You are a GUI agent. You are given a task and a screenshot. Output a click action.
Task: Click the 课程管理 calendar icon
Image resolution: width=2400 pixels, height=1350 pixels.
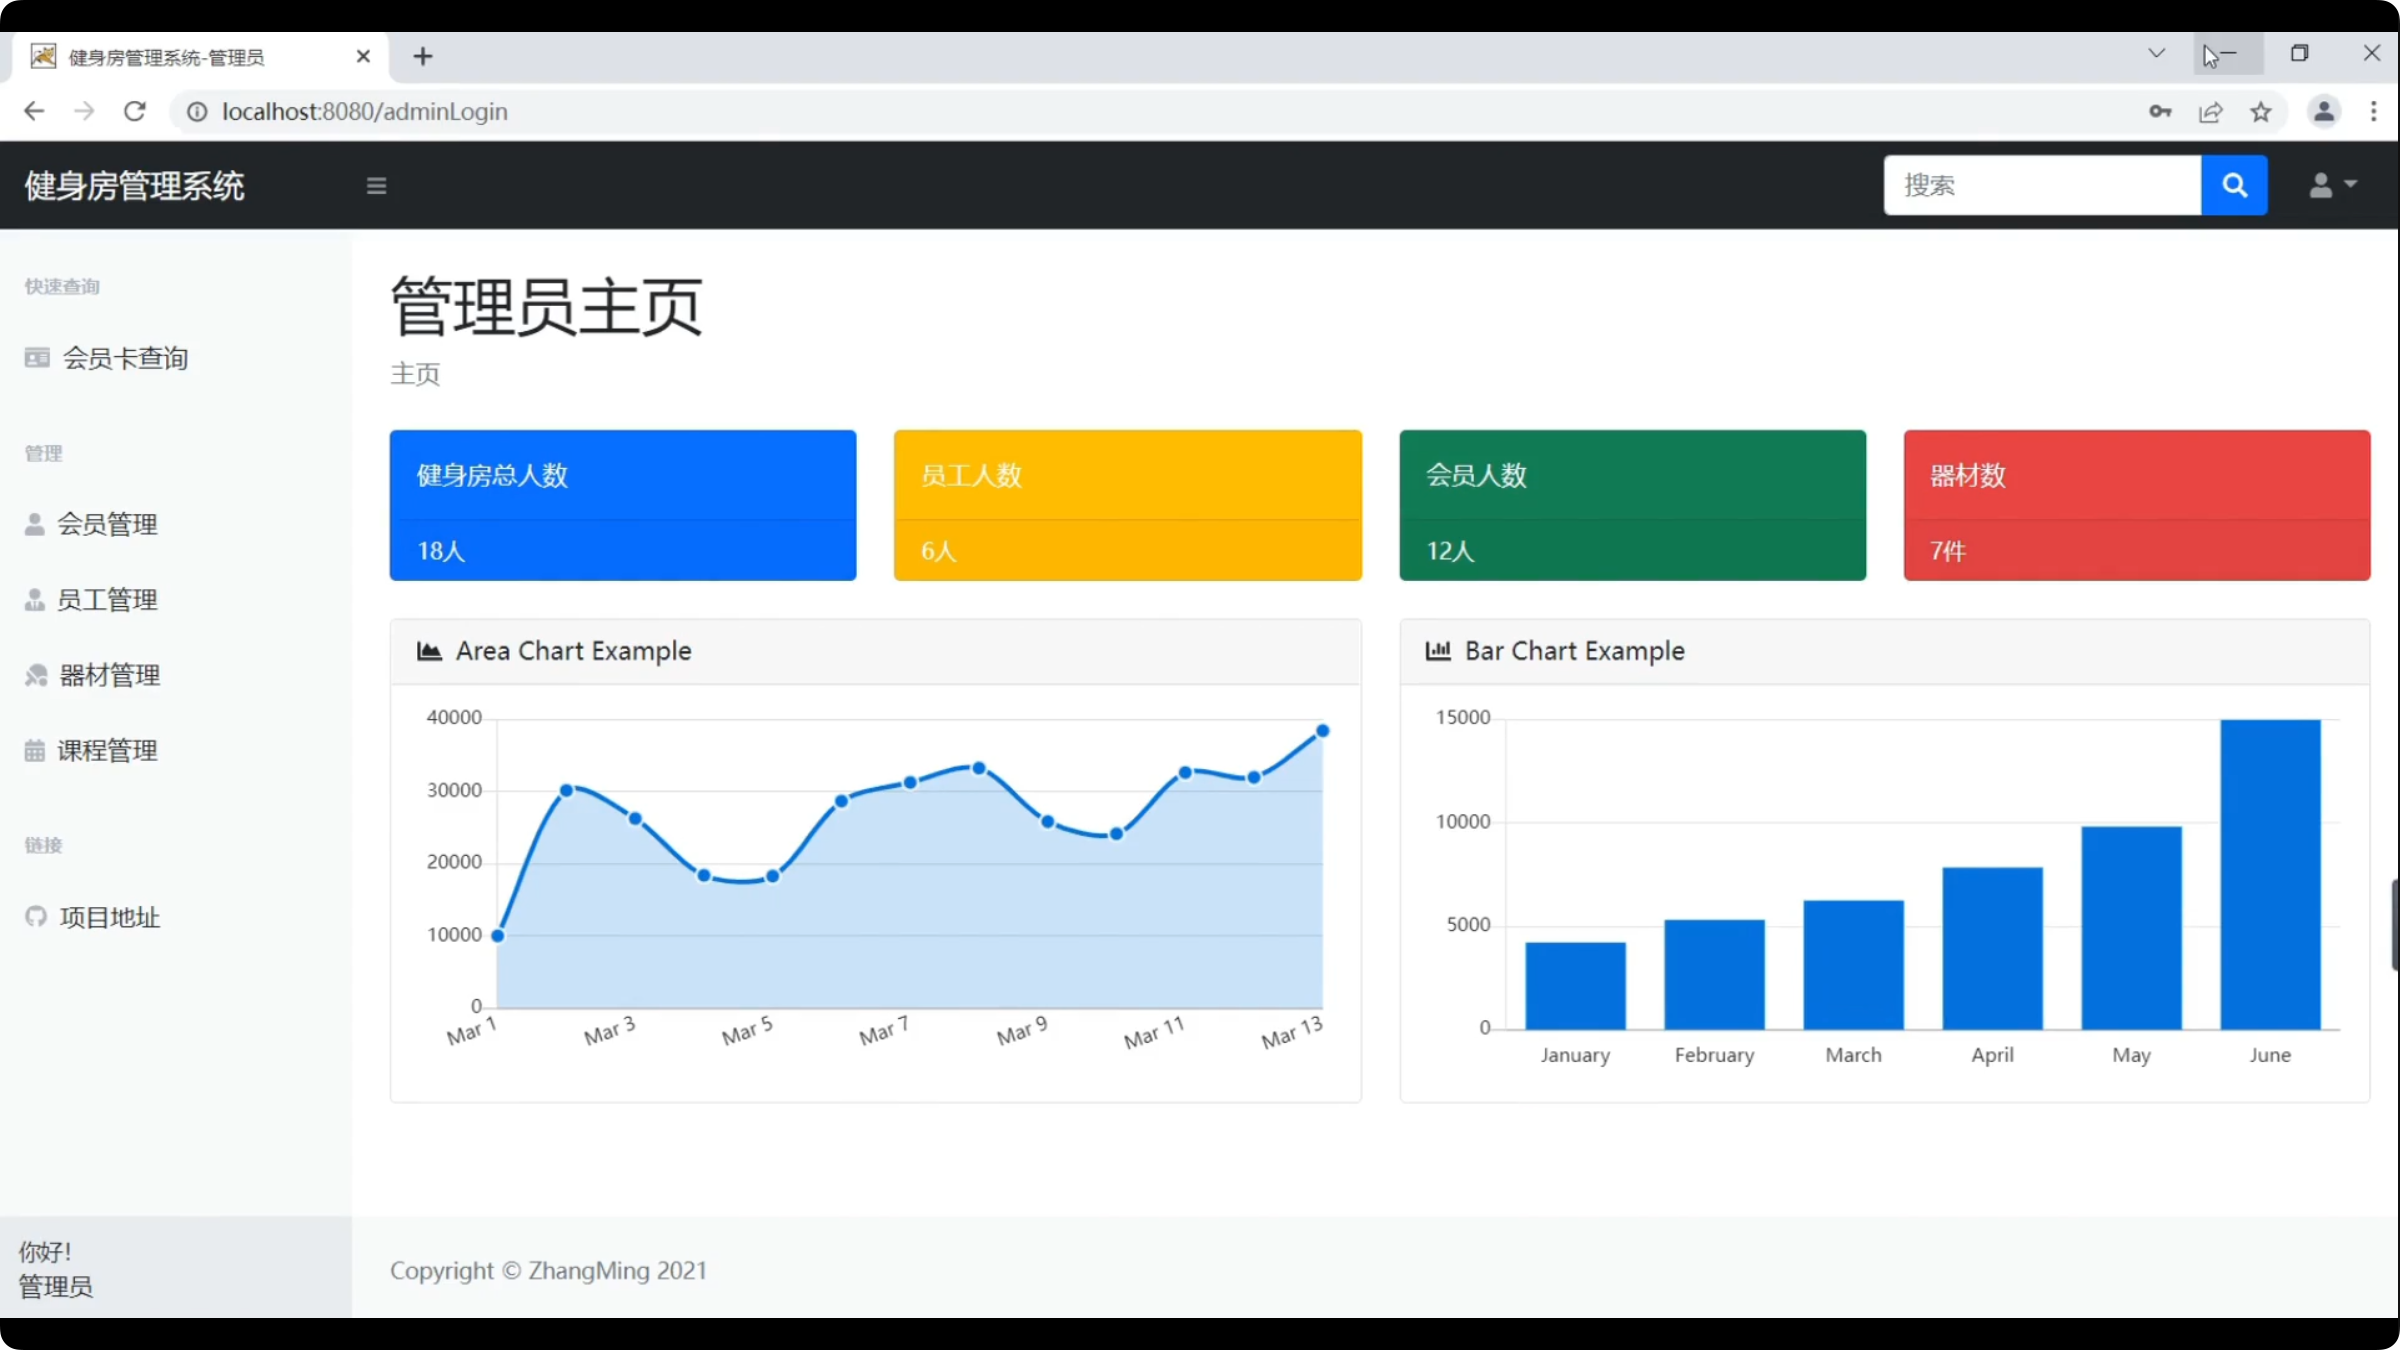click(x=35, y=751)
